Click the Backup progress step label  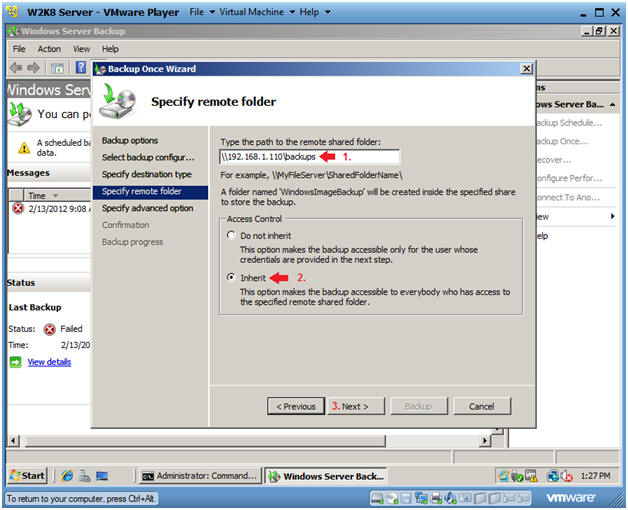133,242
